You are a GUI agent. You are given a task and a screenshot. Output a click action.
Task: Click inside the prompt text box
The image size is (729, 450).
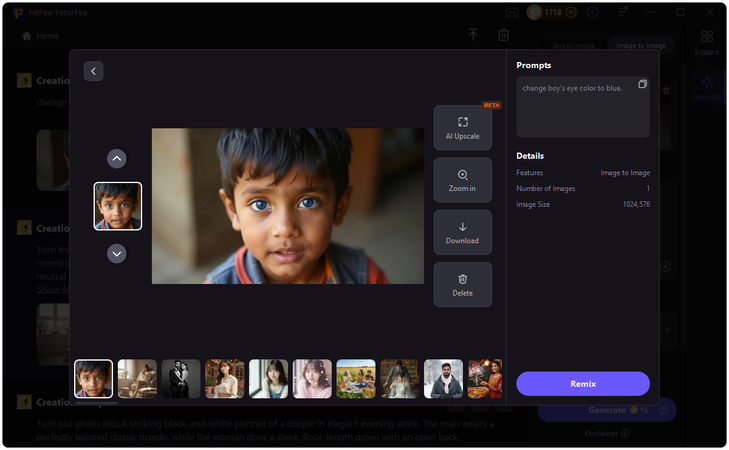tap(578, 110)
